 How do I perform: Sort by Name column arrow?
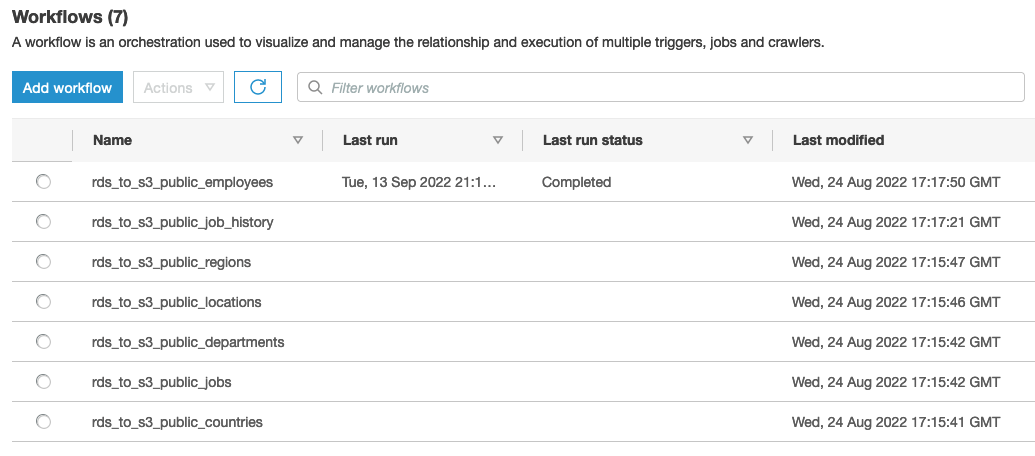coord(297,141)
